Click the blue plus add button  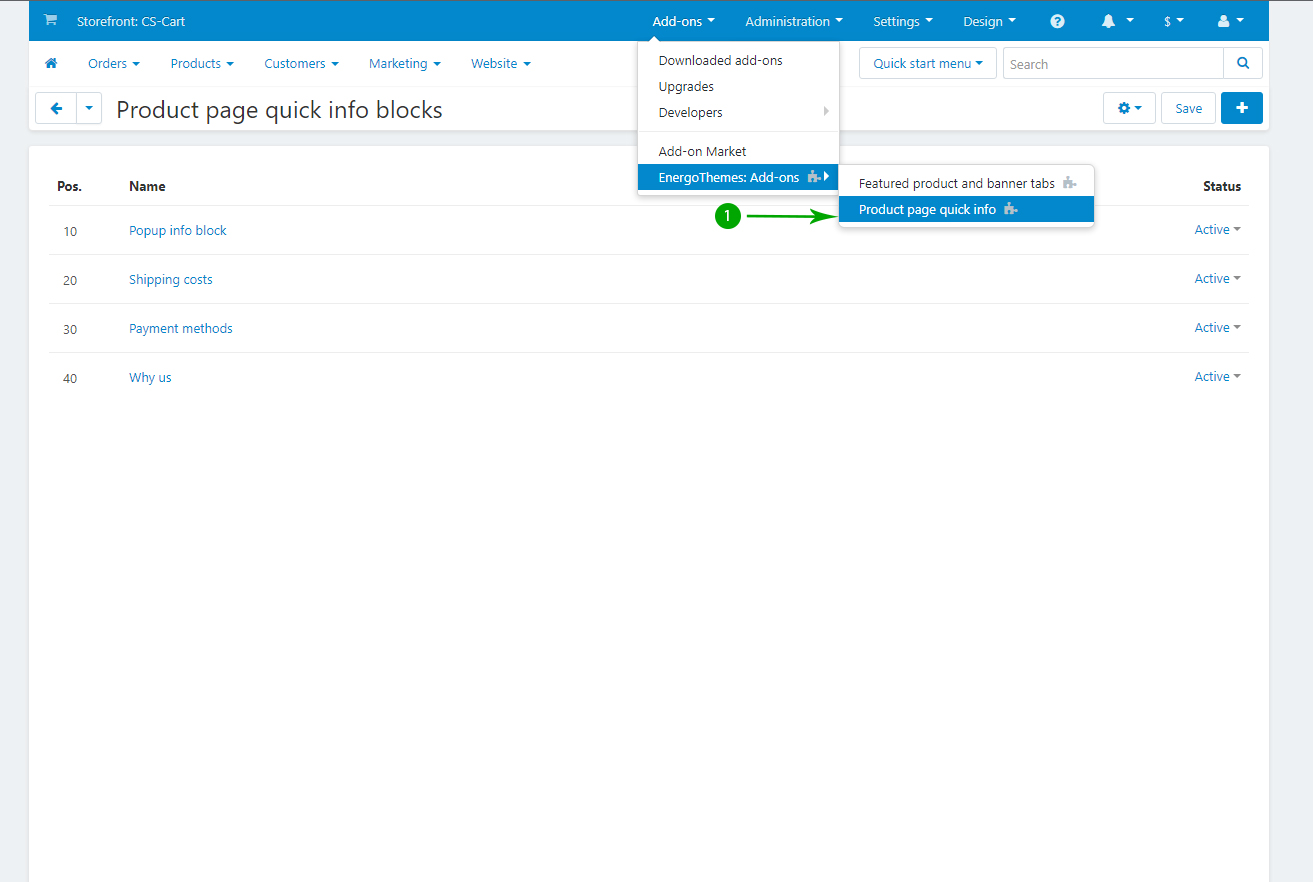[1241, 108]
